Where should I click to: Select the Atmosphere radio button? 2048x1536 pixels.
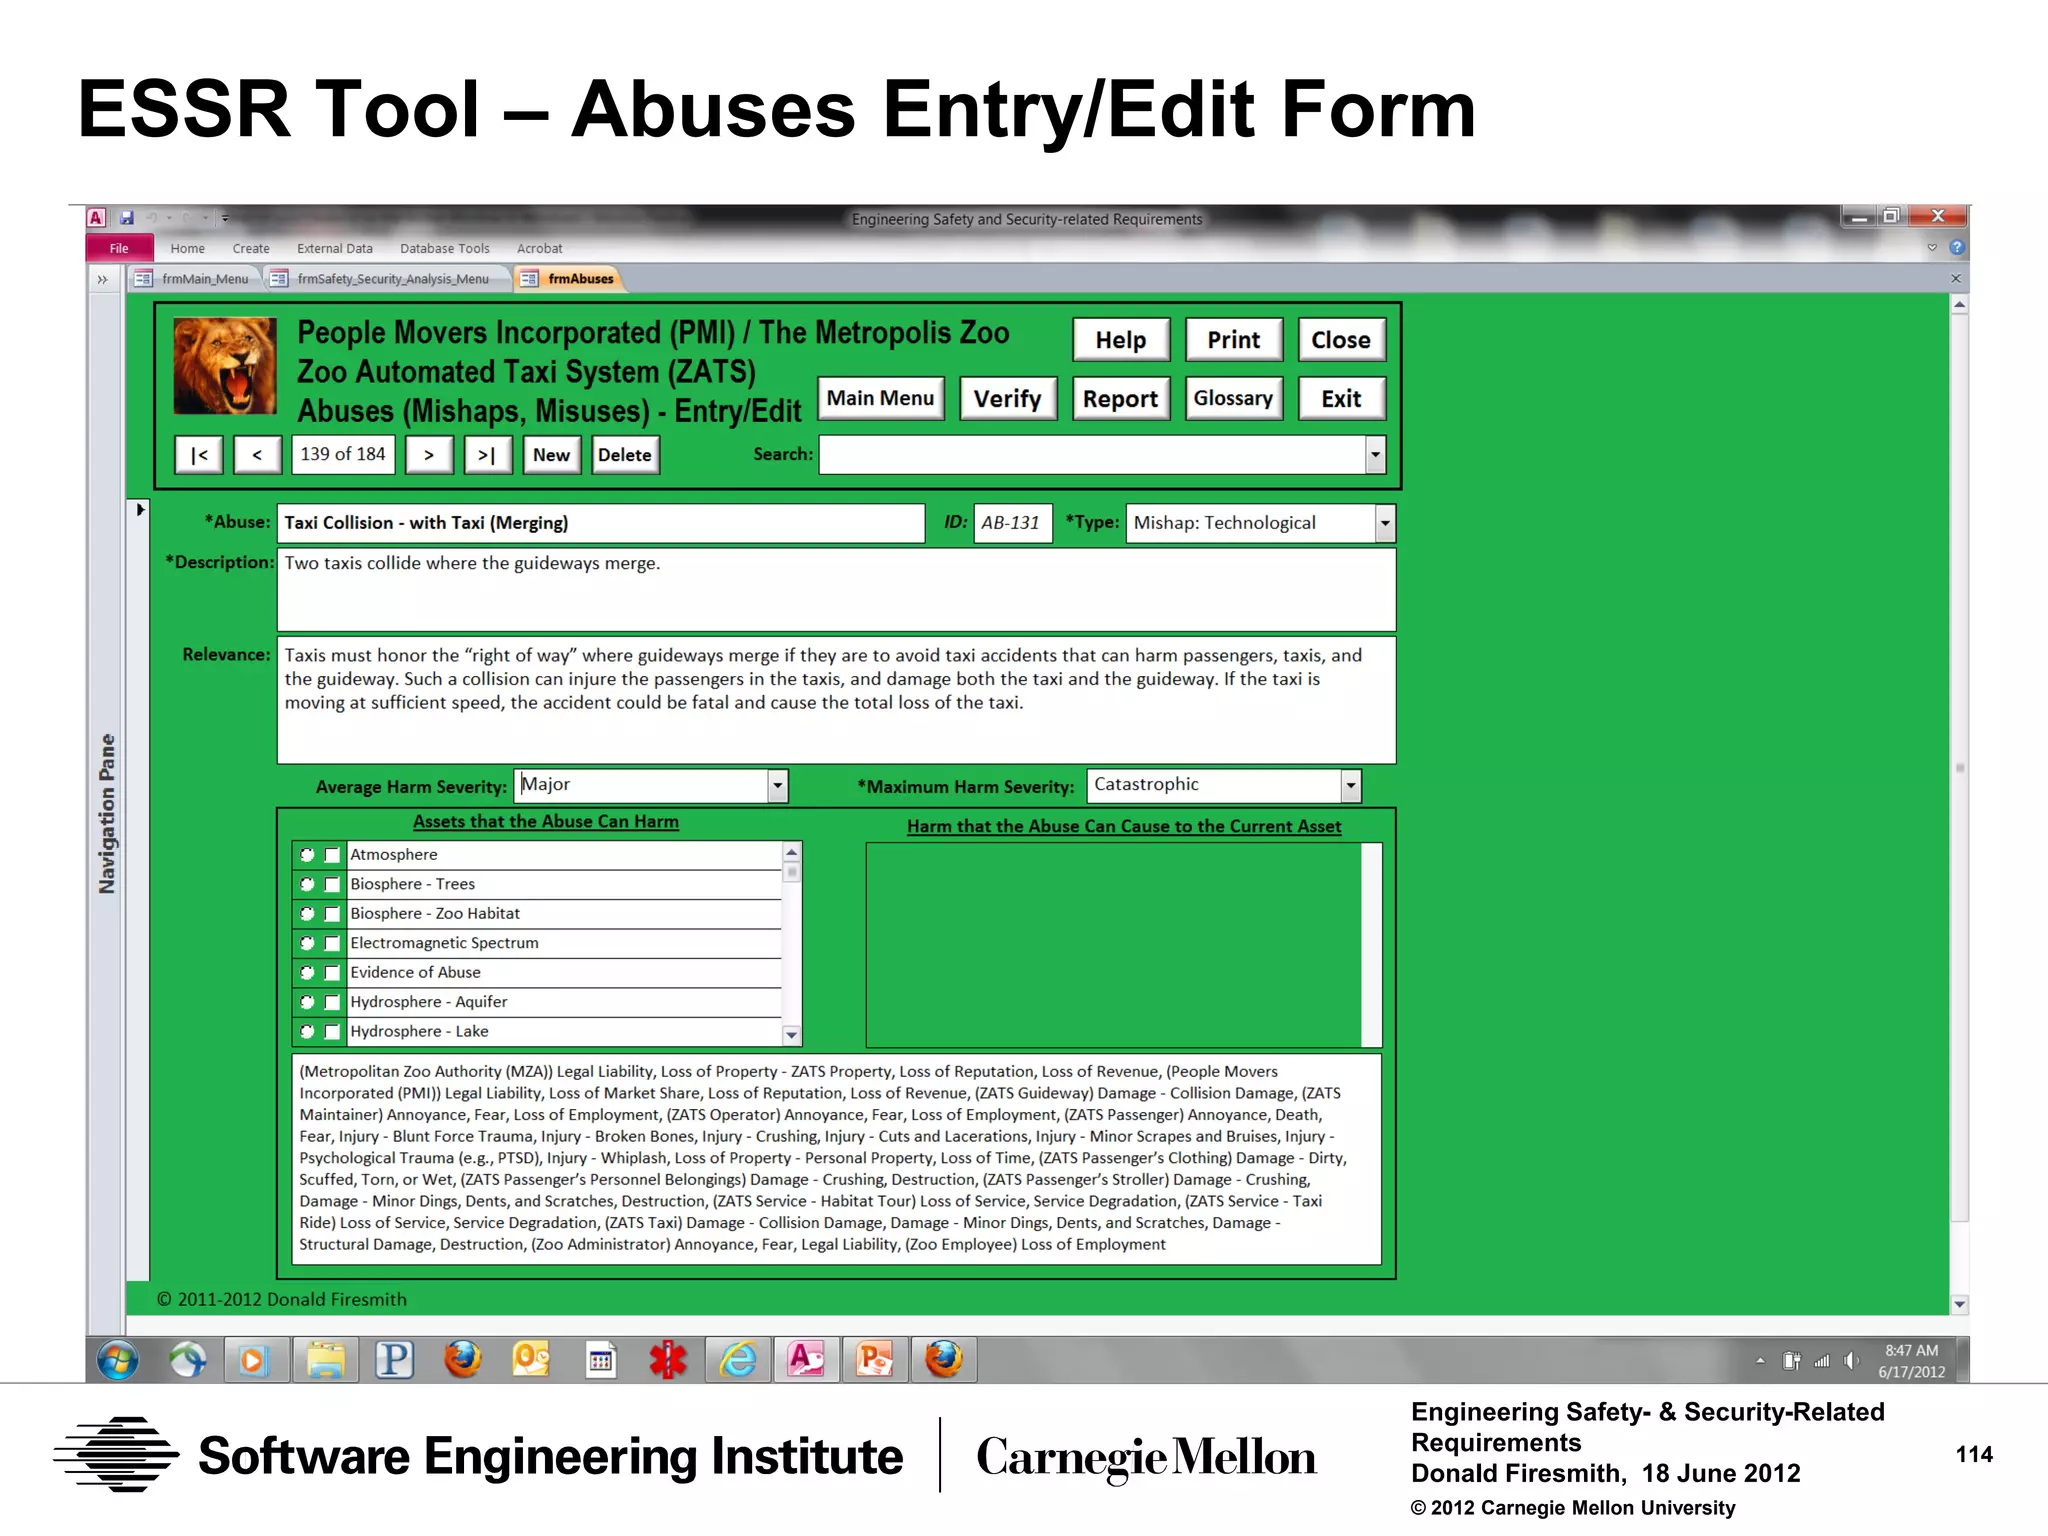307,855
